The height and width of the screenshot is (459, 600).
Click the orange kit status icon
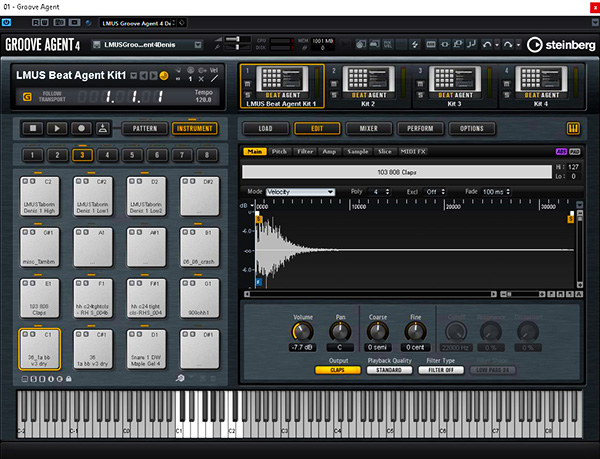click(164, 76)
